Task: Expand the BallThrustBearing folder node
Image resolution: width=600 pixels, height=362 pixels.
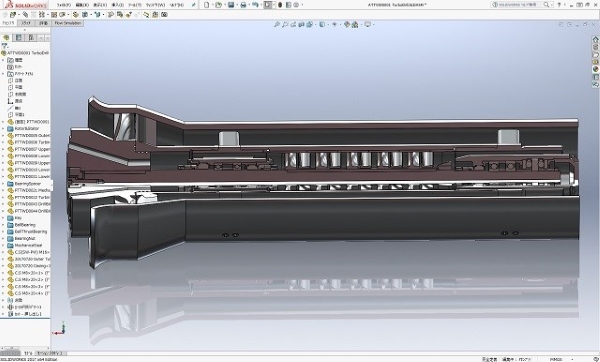Action: (3, 232)
